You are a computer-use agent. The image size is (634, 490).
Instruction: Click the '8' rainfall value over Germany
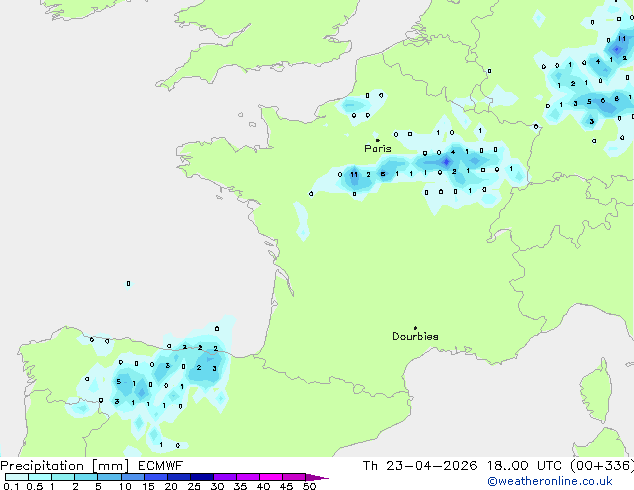click(x=617, y=98)
